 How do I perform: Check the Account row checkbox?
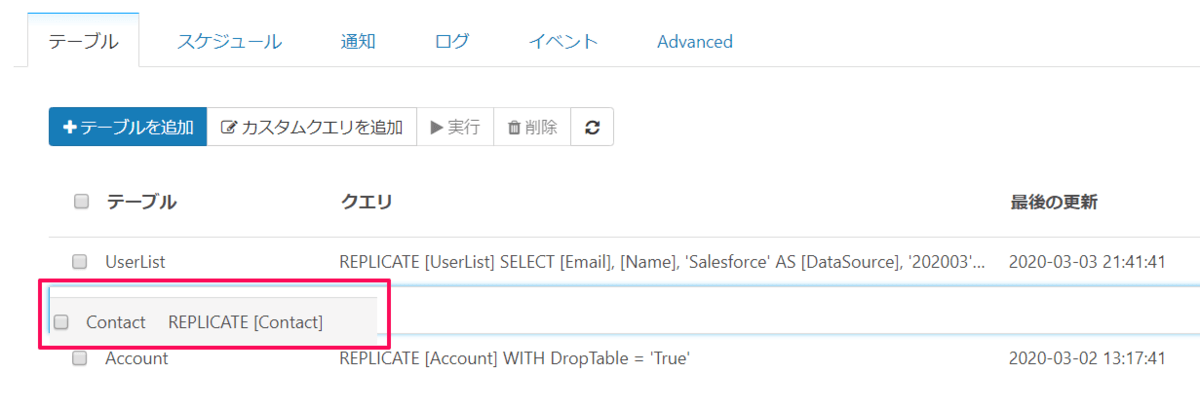tap(80, 358)
